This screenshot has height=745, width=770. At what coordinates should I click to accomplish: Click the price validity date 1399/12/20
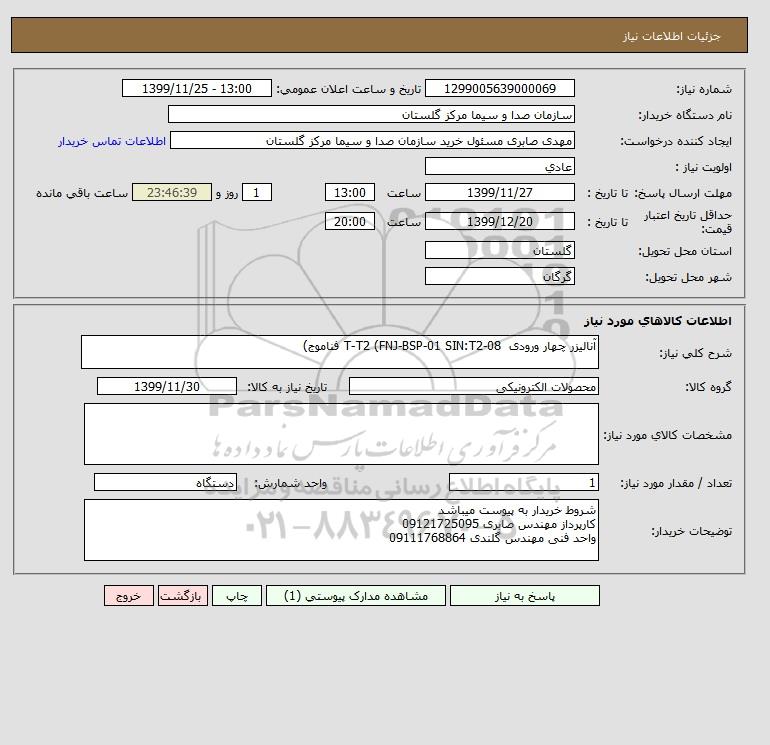499,221
